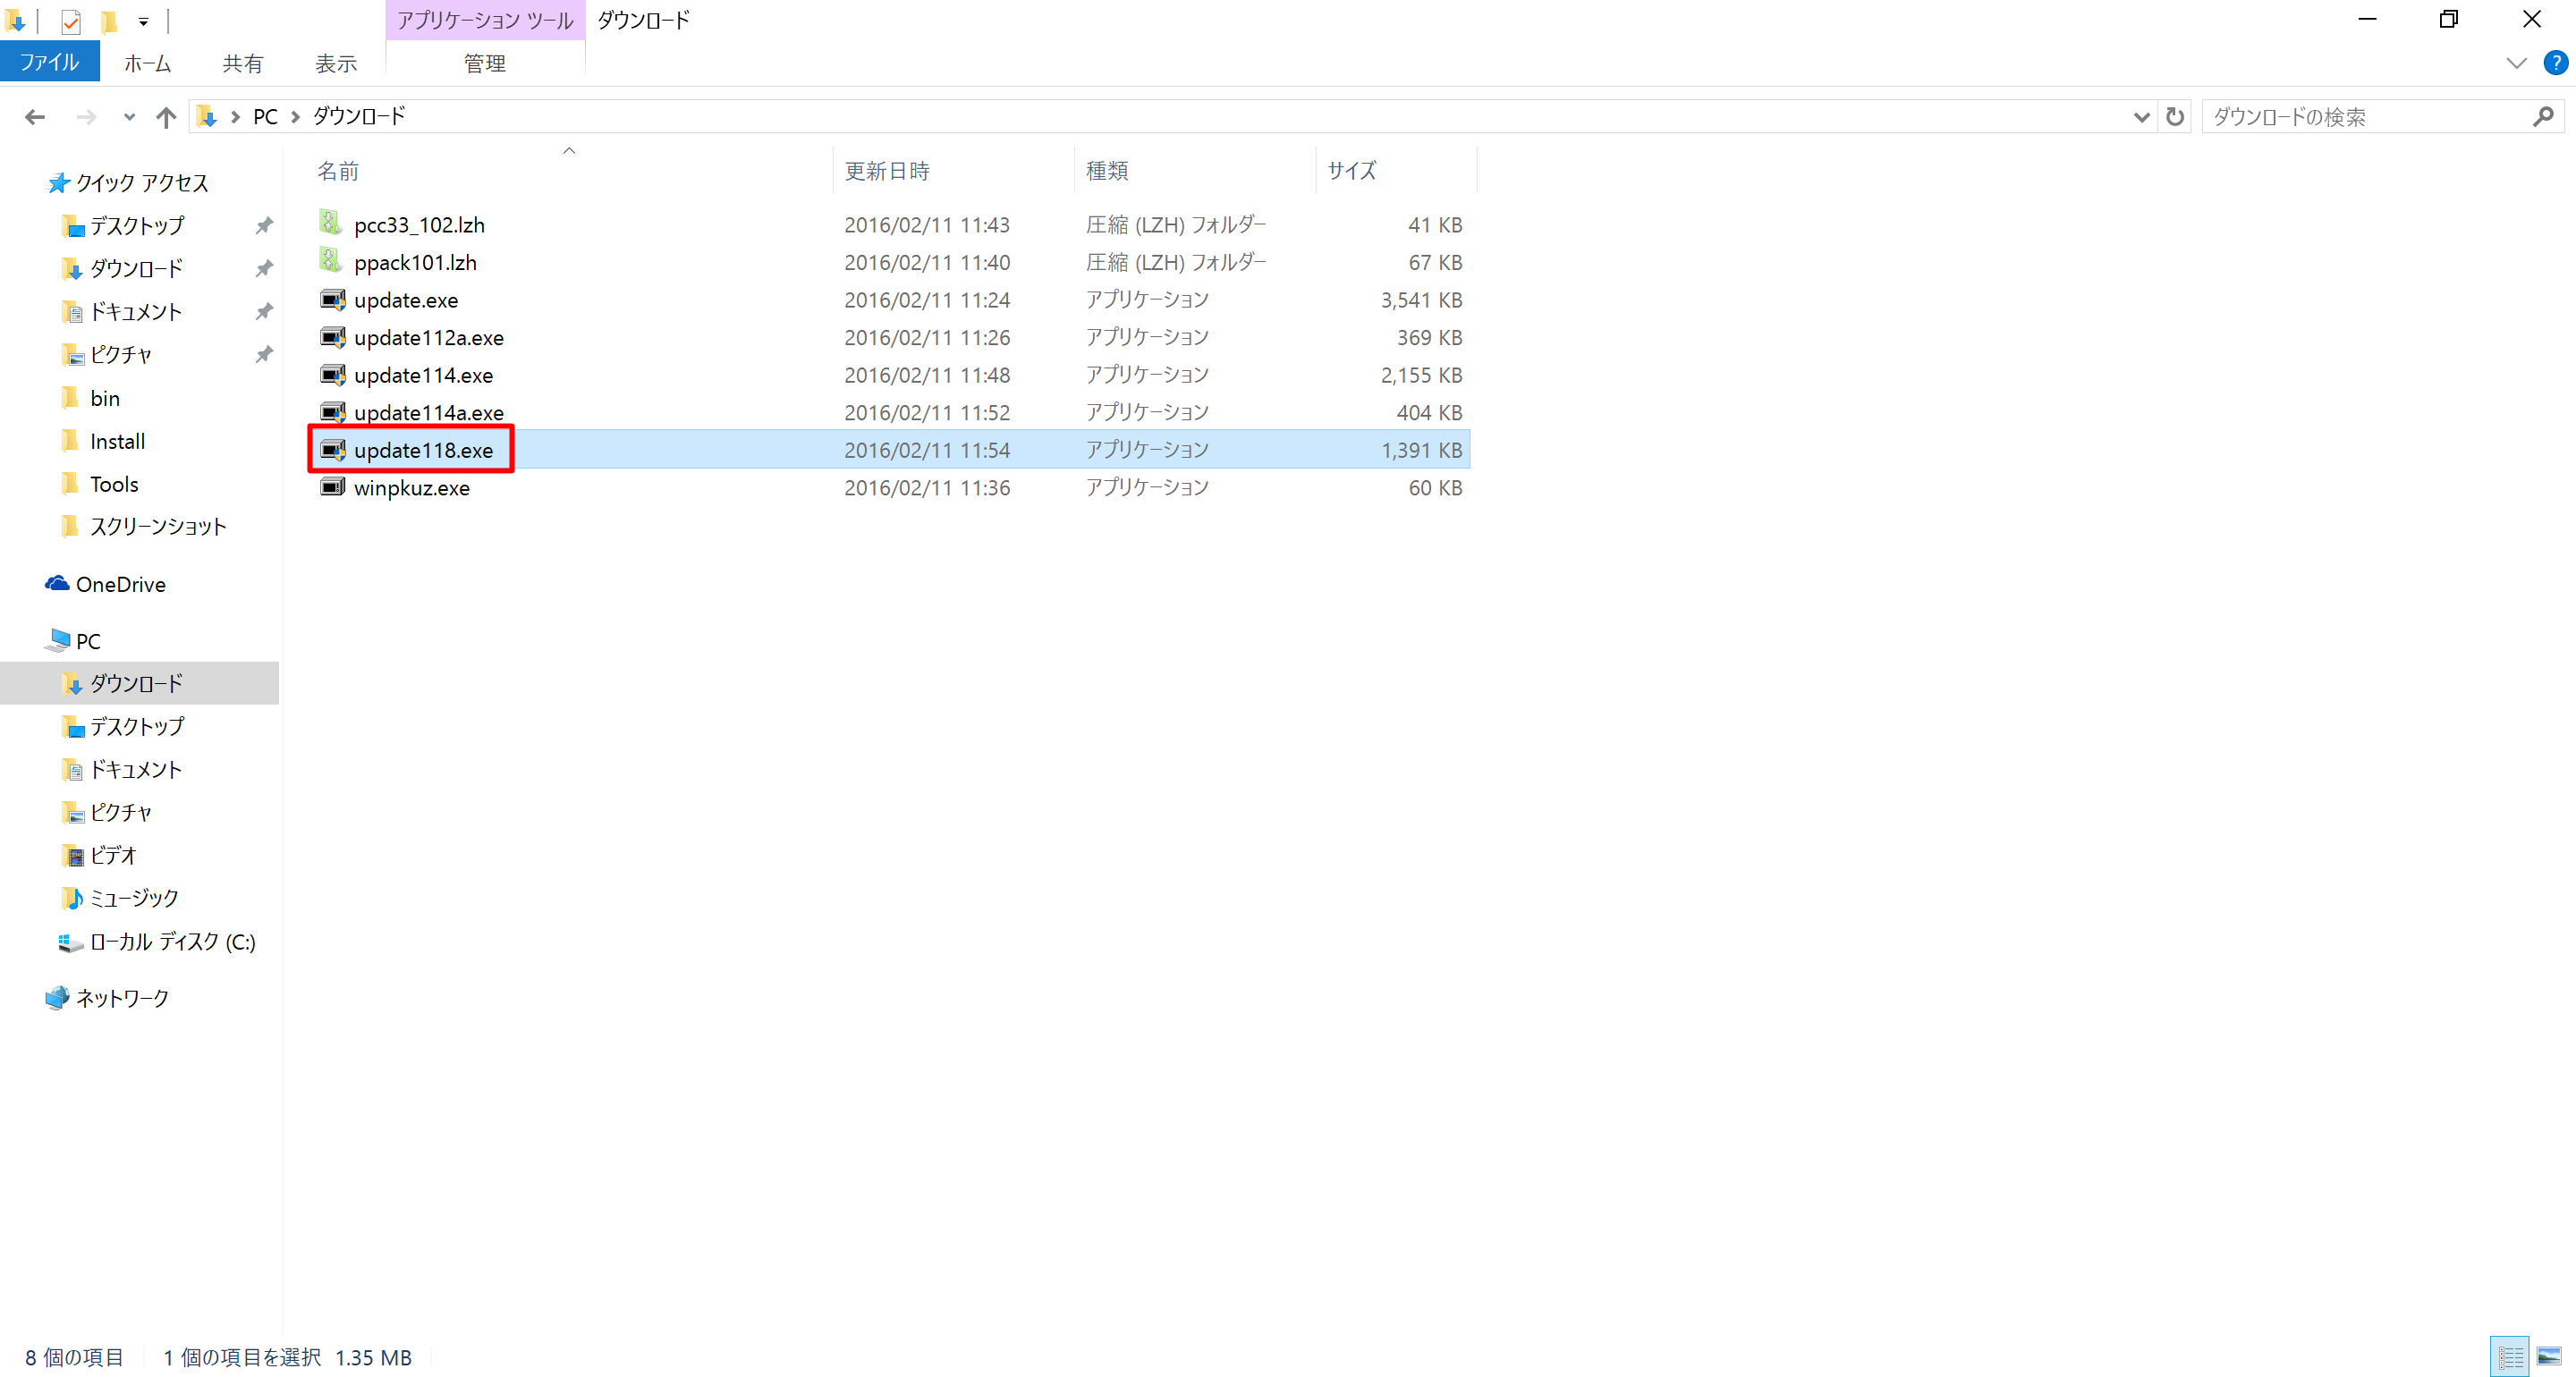Viewport: 2576px width, 1377px height.
Task: Open the Tools folder in sidebar
Action: [x=114, y=484]
